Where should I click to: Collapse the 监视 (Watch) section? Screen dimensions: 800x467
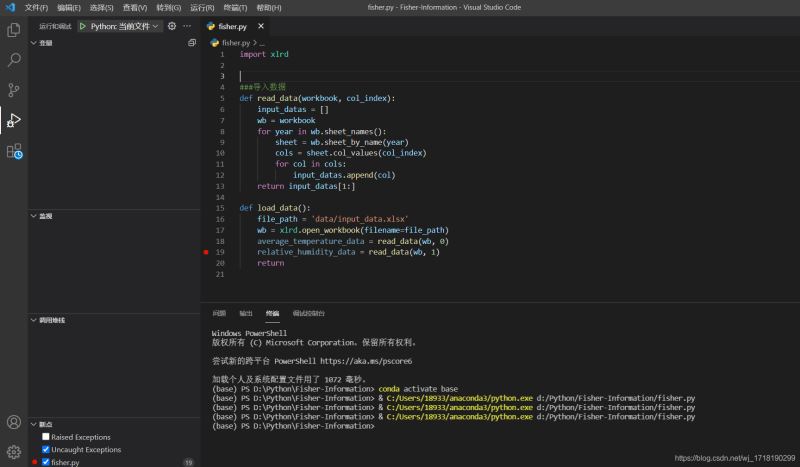45,216
